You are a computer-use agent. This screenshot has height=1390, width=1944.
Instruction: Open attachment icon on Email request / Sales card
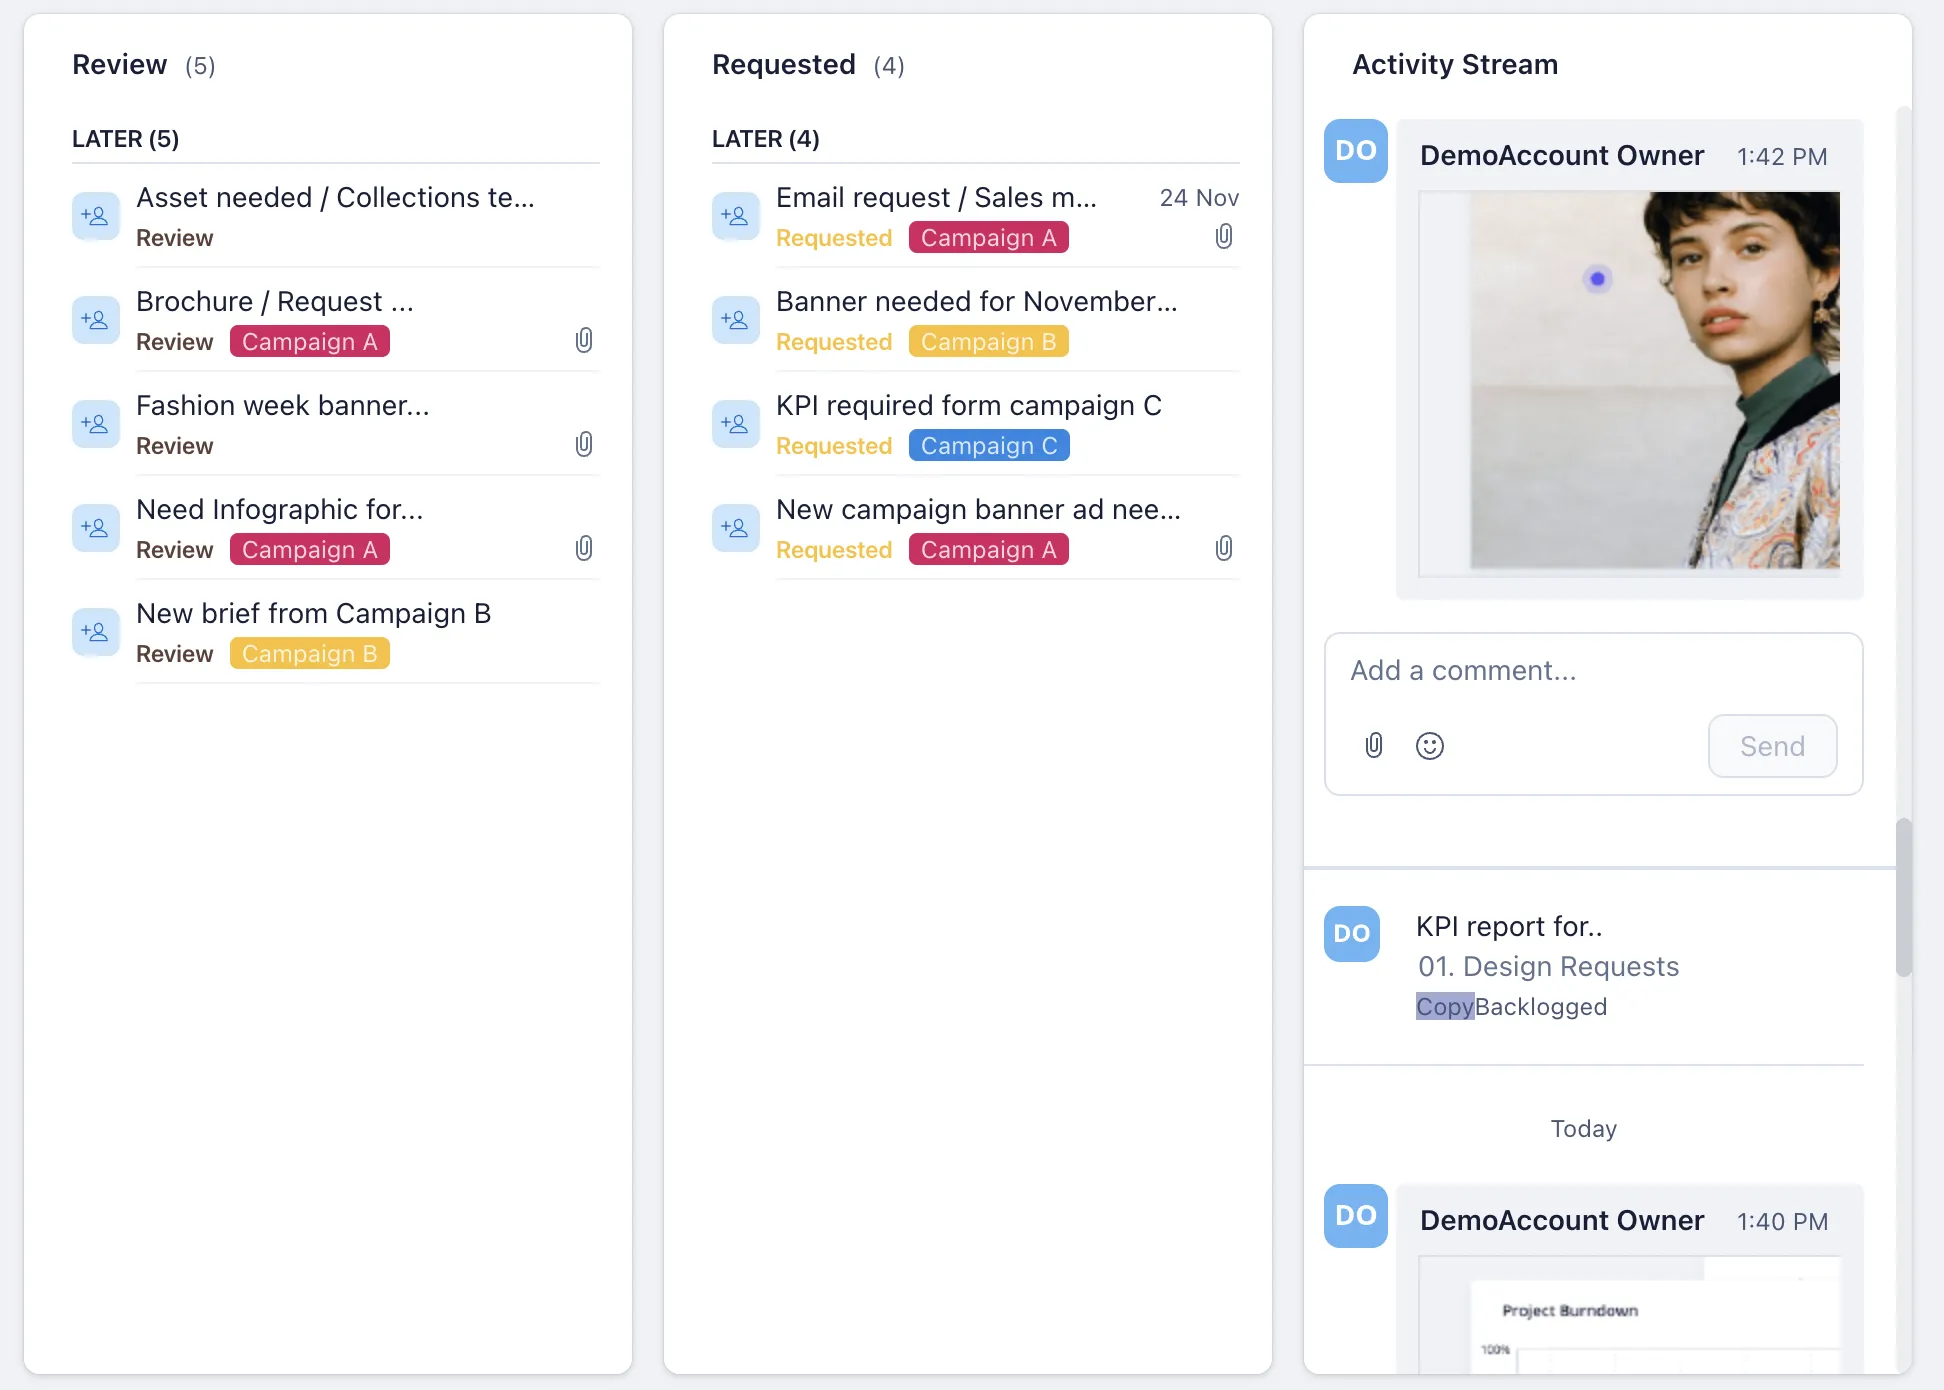click(1224, 237)
